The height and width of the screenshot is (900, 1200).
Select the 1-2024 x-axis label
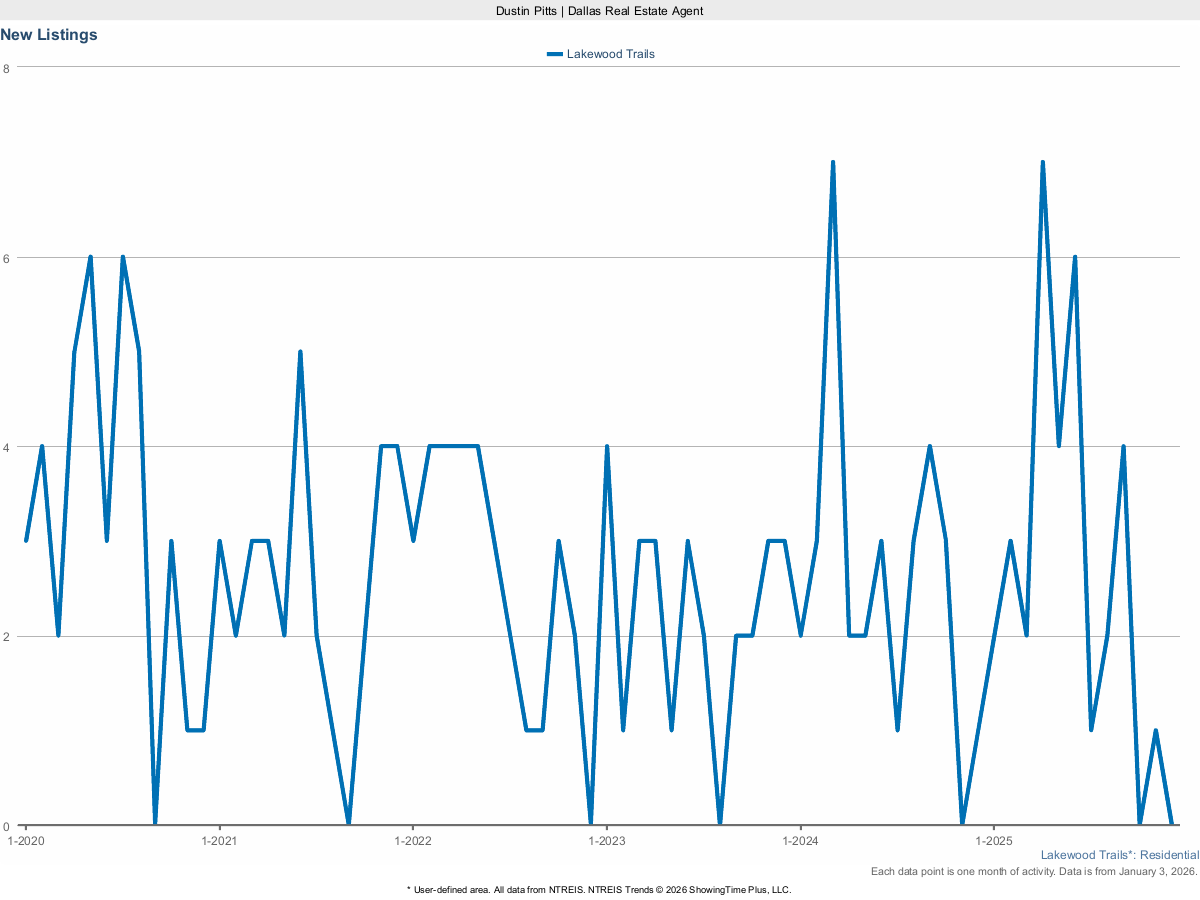[799, 840]
